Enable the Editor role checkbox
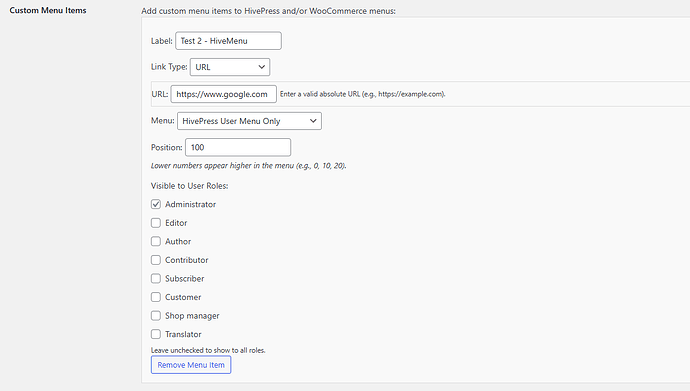Screen dimensions: 690x391 click(x=156, y=223)
